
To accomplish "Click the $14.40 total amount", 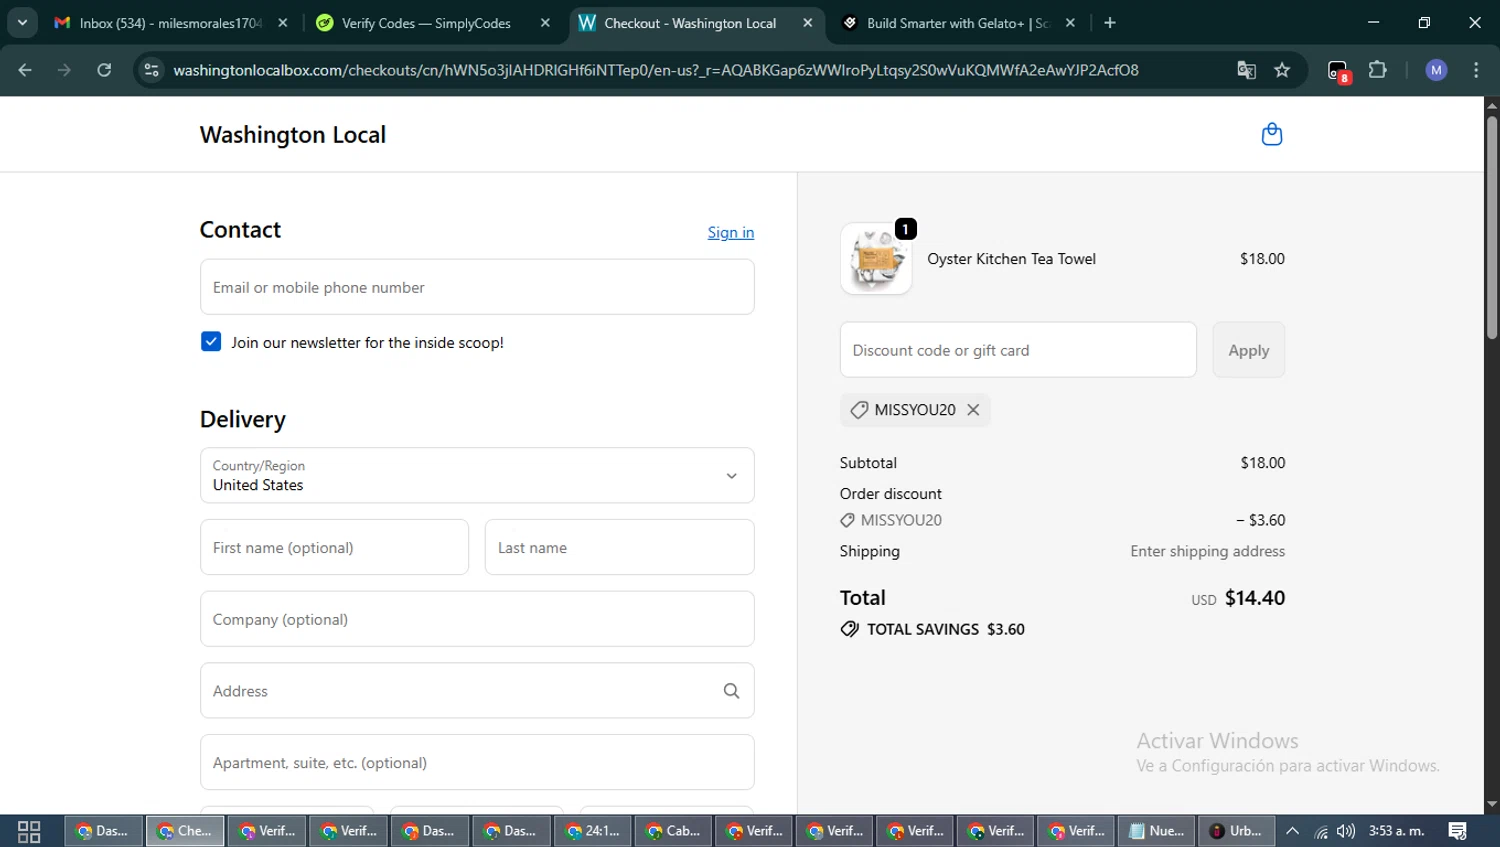I will (1255, 598).
